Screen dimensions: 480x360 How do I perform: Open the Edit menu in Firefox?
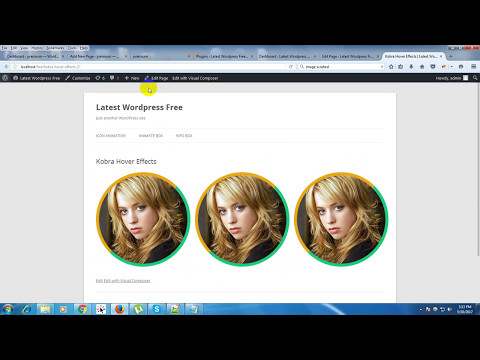14,48
